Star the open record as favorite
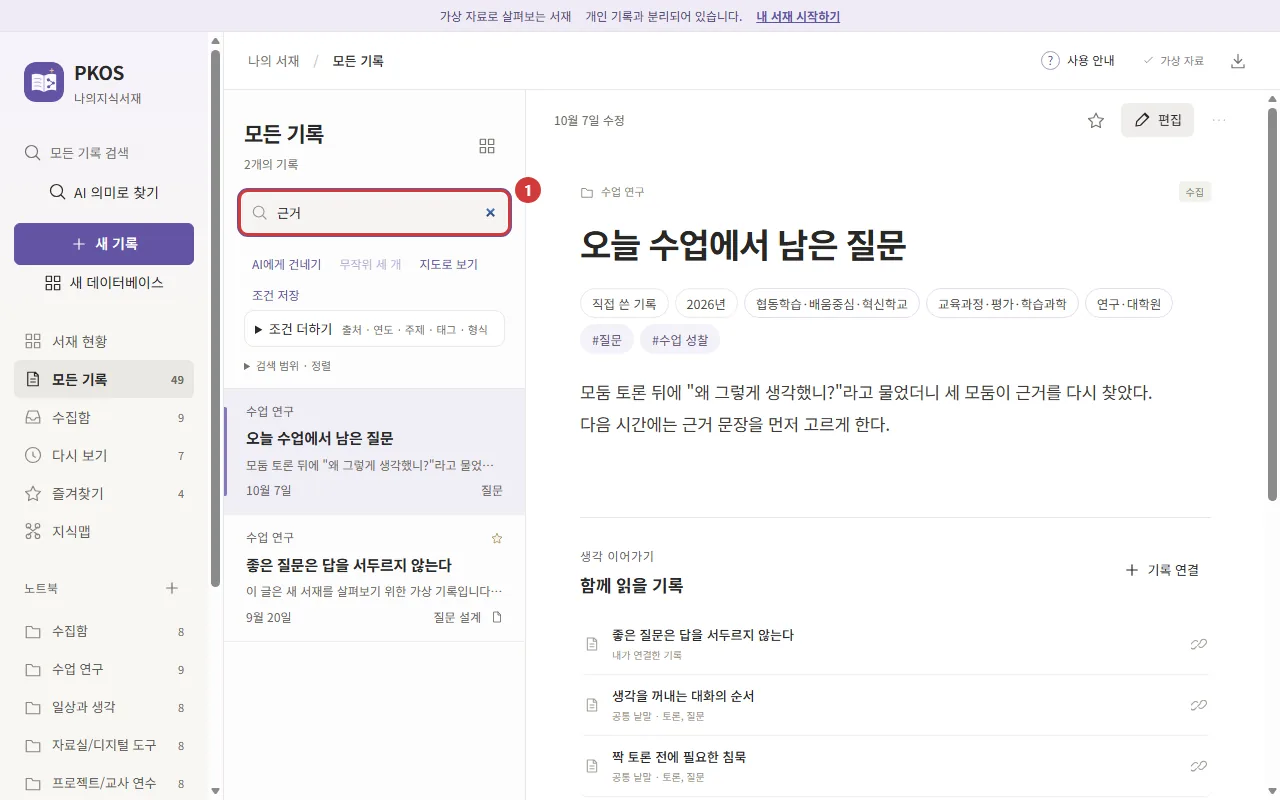The width and height of the screenshot is (1280, 800). (x=1096, y=120)
